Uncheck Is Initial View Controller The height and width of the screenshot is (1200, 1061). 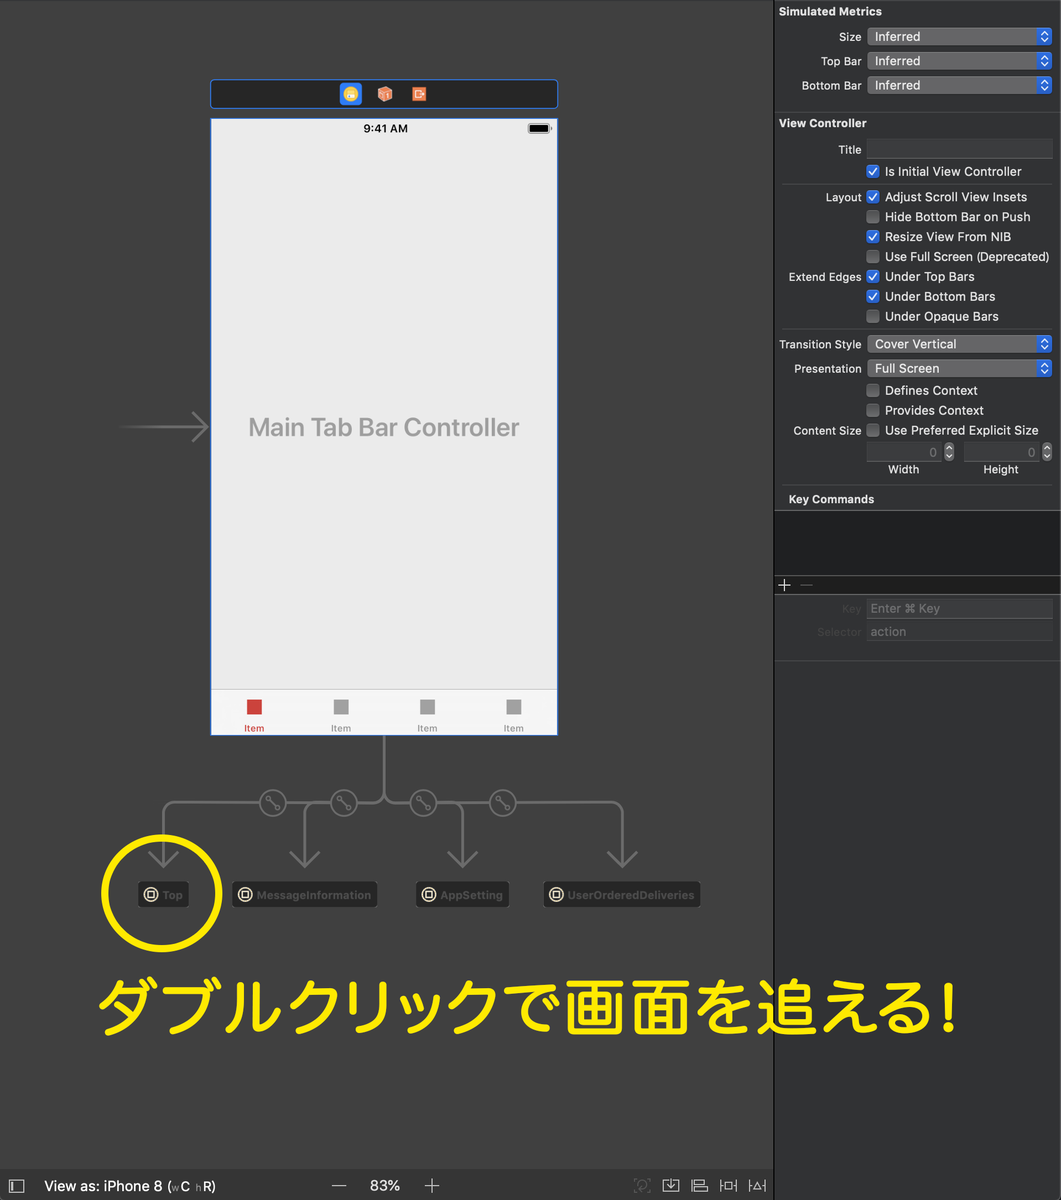pos(872,171)
